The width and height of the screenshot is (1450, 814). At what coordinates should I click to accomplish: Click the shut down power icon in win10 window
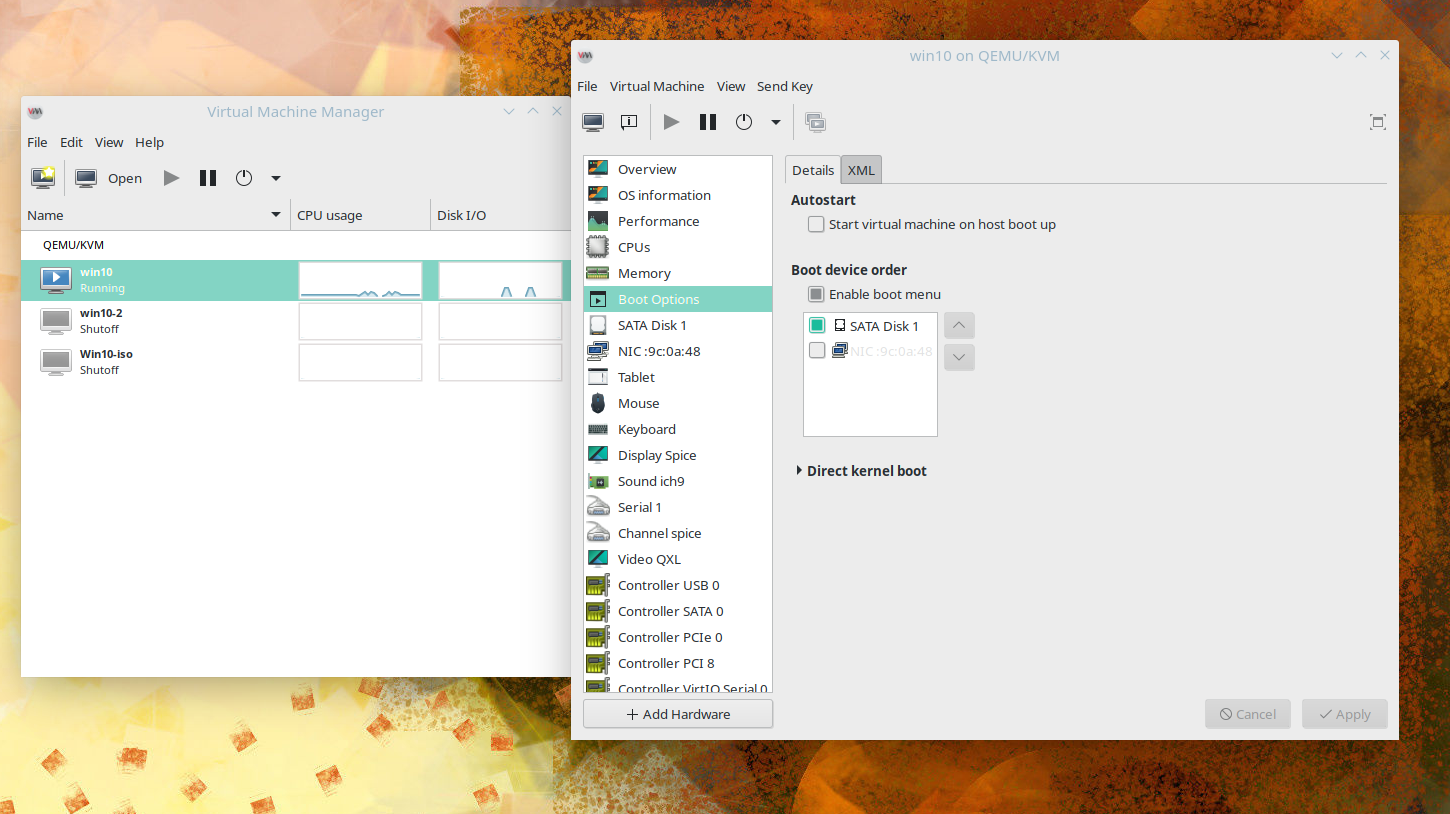(744, 122)
